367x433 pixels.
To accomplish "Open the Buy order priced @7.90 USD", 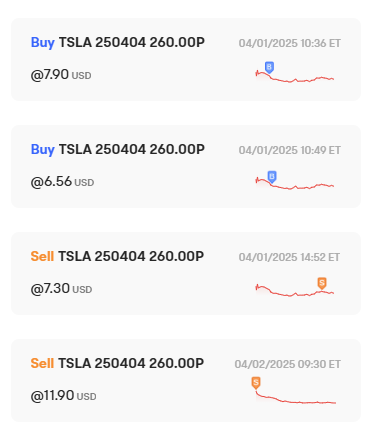I will pos(186,59).
